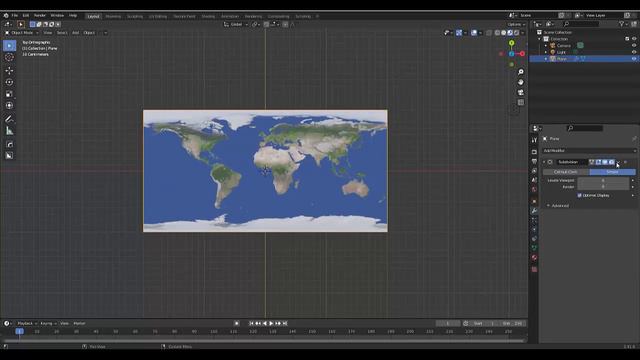Toggle Collection visibility eye in outliner
This screenshot has height=360, width=640.
click(x=634, y=39)
